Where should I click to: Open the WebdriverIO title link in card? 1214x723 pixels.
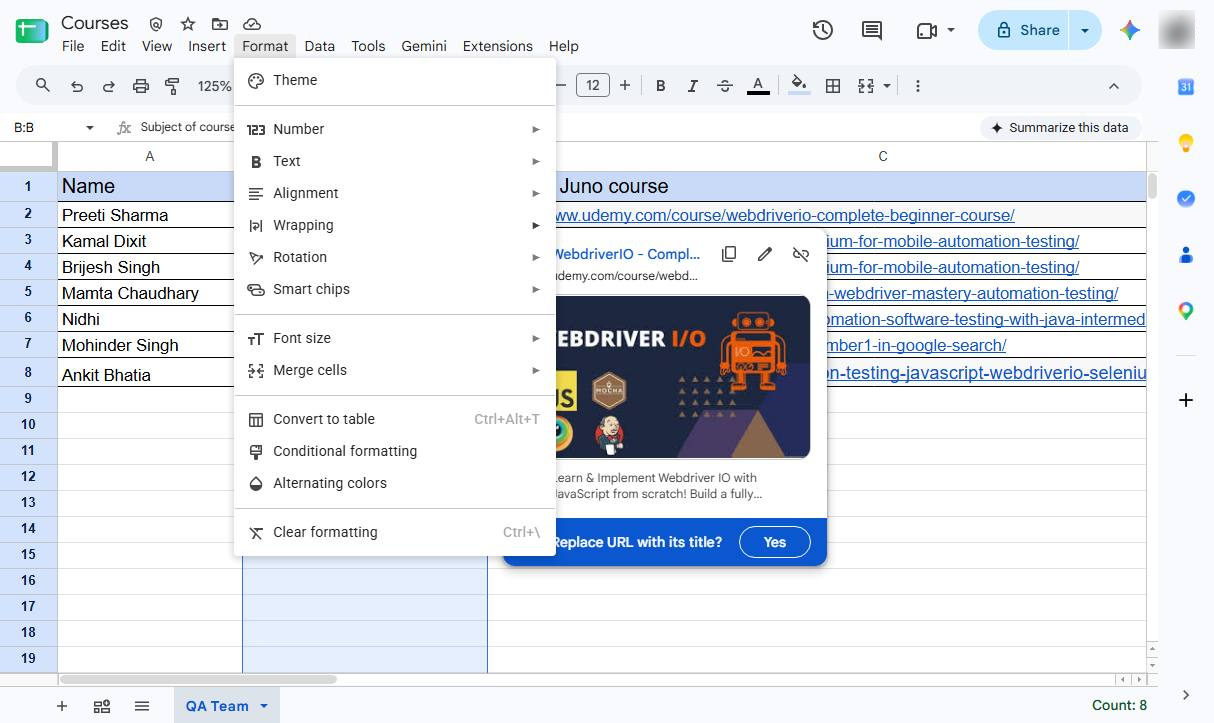click(626, 254)
